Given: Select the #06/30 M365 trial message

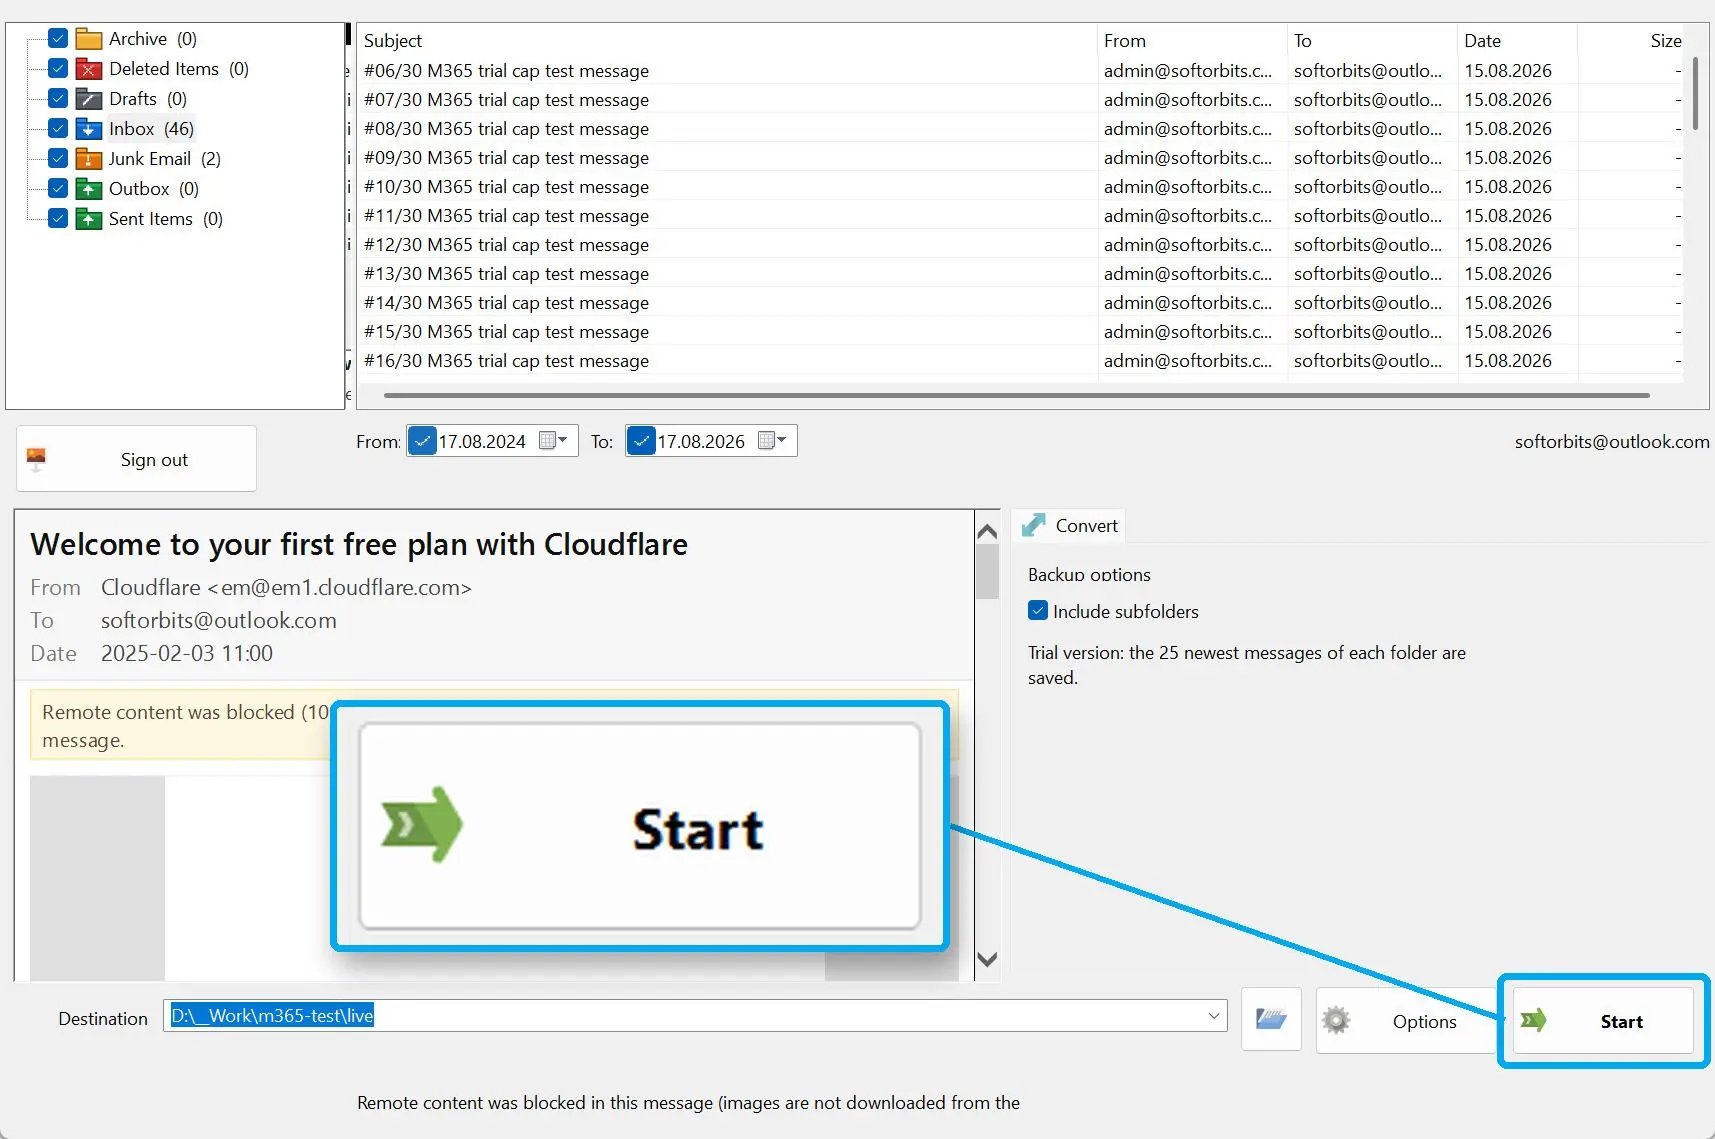Looking at the screenshot, I should [x=1020, y=71].
